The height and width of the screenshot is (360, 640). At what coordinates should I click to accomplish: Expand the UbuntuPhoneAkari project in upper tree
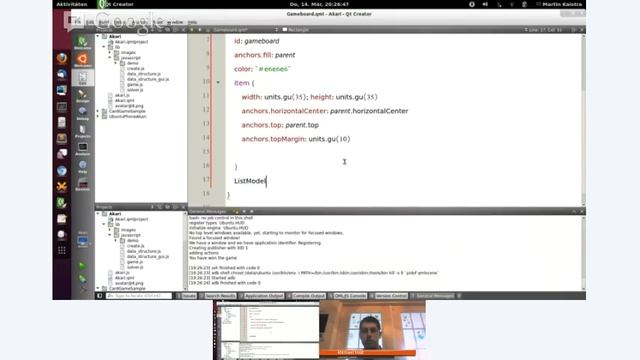pyautogui.click(x=98, y=116)
